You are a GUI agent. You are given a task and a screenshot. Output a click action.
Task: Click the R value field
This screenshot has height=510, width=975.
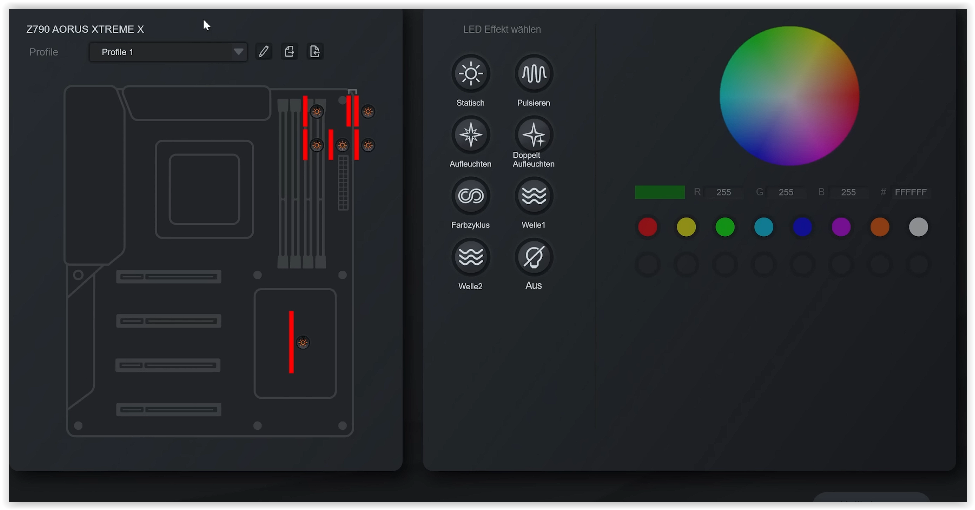(724, 192)
